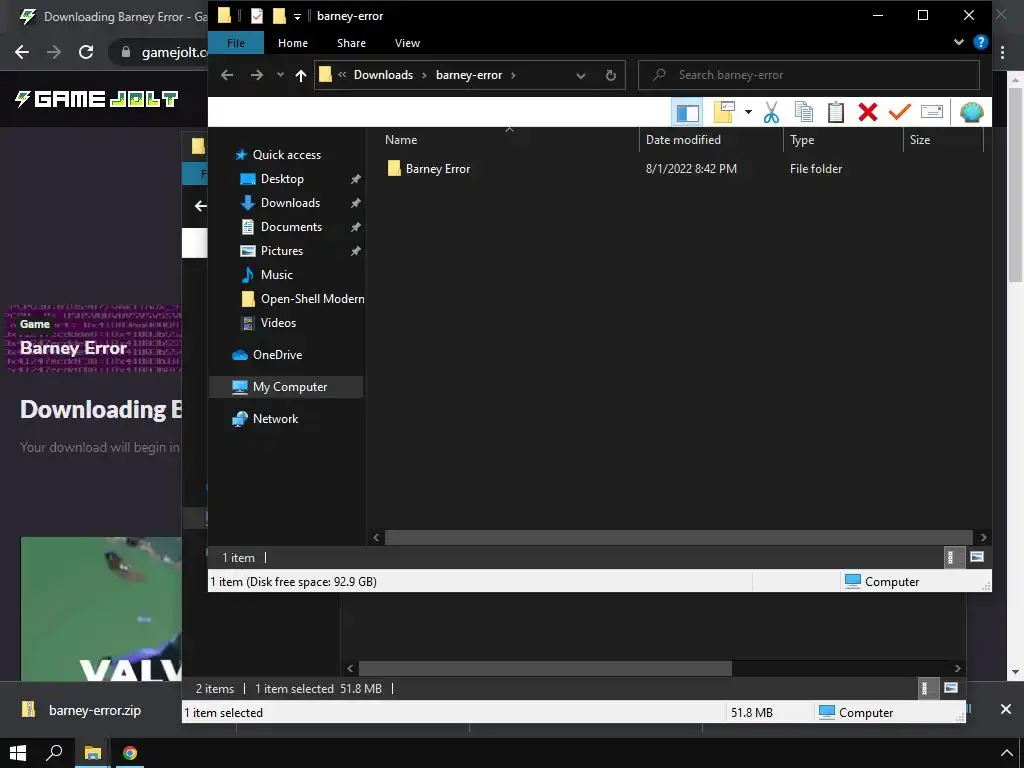Open Videos in navigation pane
This screenshot has width=1024, height=768.
[278, 323]
